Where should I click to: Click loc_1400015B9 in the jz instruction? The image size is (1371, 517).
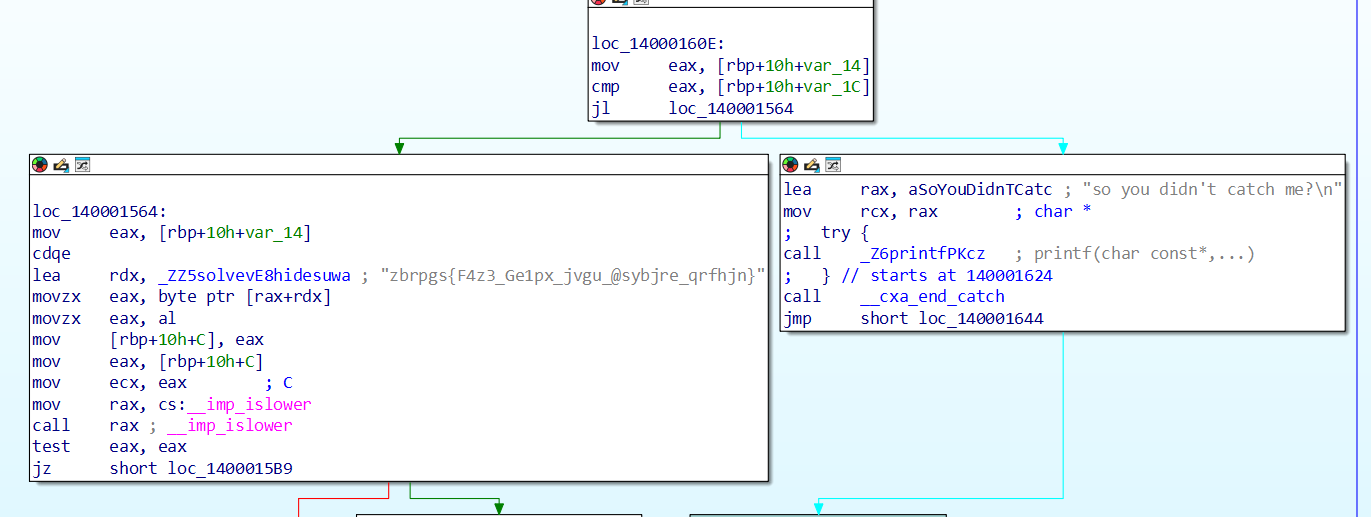pyautogui.click(x=230, y=469)
